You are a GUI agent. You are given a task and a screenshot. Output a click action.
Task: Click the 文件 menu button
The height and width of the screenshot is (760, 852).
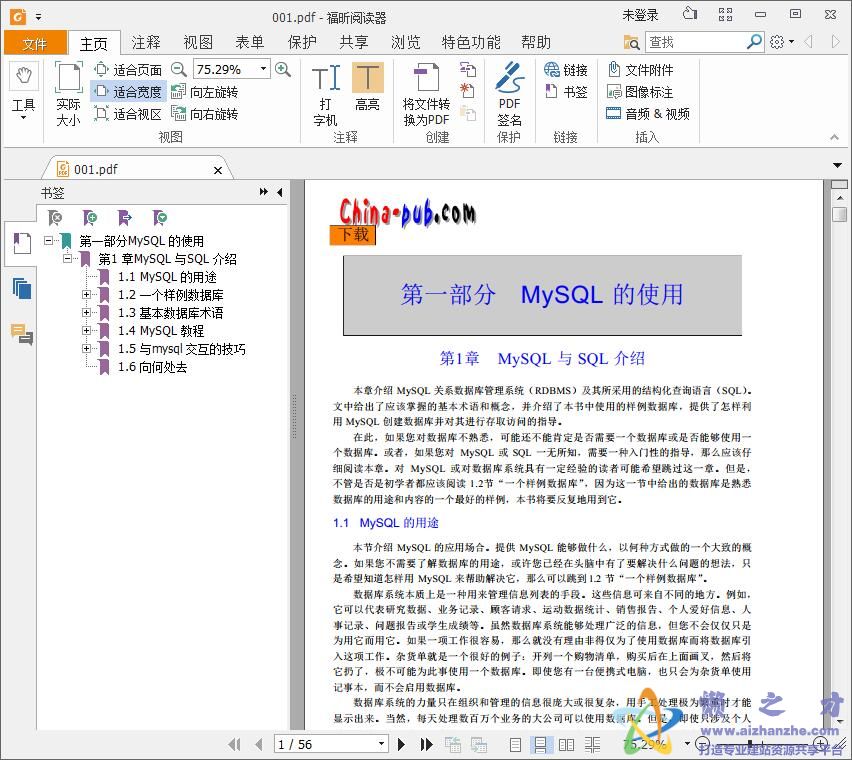point(35,43)
